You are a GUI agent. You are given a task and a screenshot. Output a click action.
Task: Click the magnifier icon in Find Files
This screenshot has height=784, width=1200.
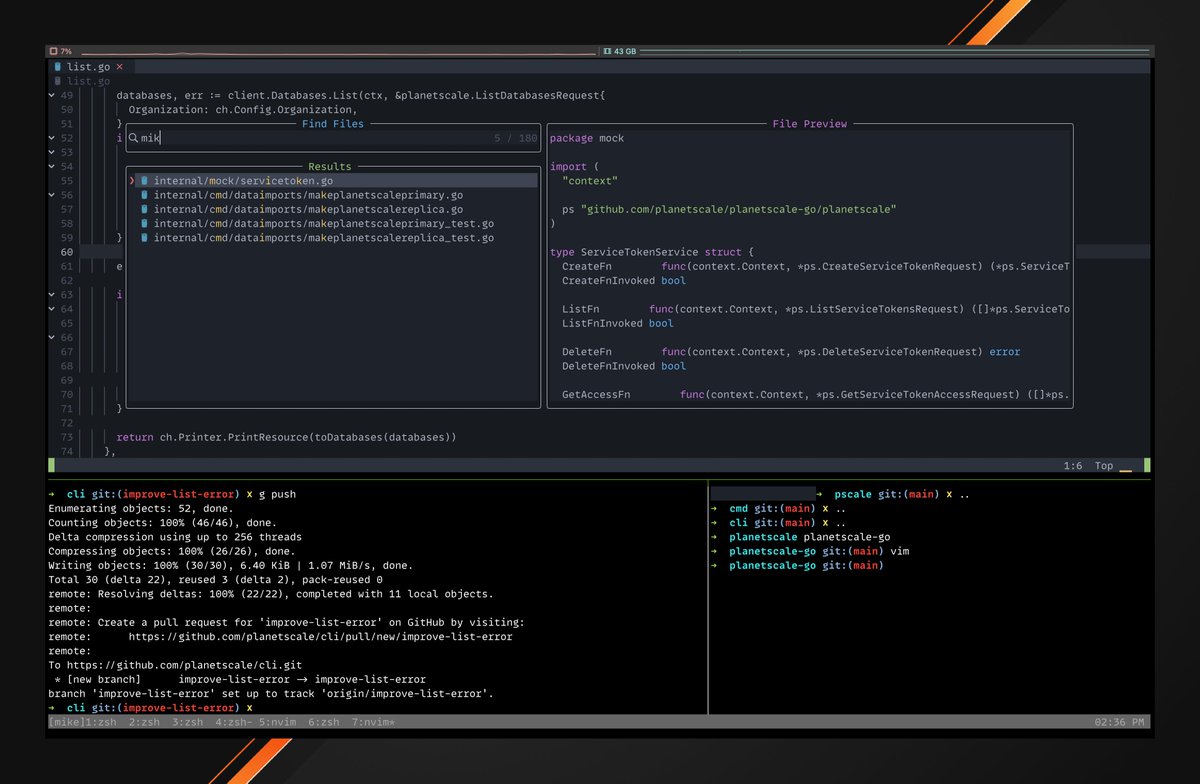pos(133,138)
